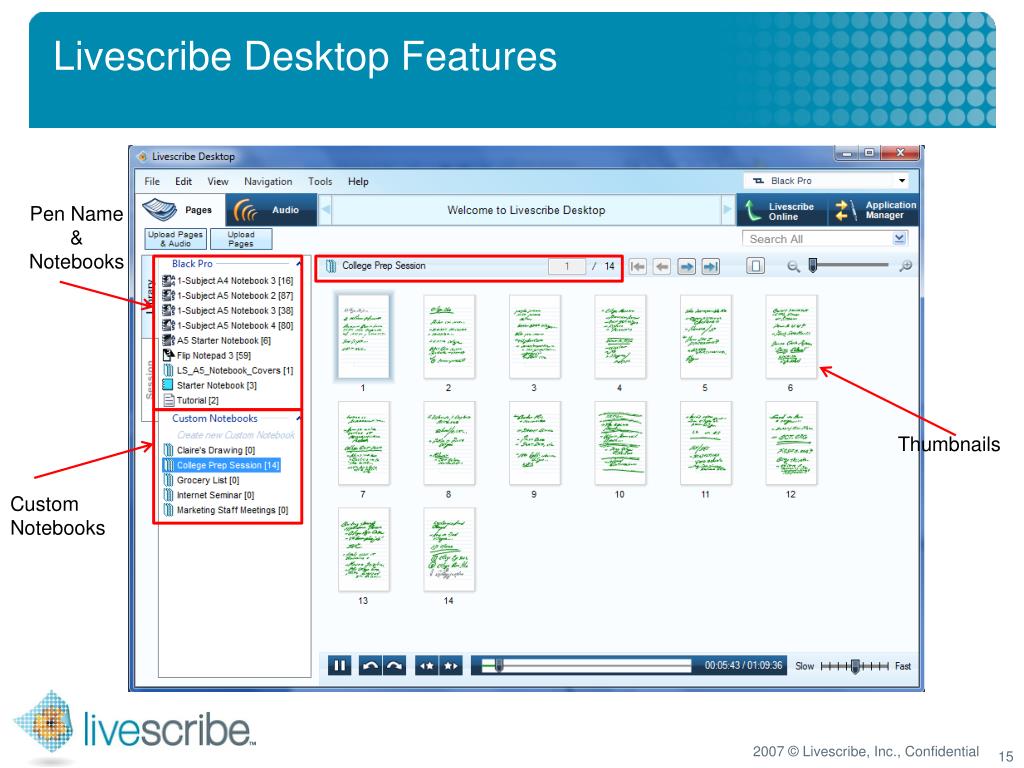The height and width of the screenshot is (768, 1024).
Task: Select Marketing Staff Meetings [0] notebook
Action: tap(225, 511)
